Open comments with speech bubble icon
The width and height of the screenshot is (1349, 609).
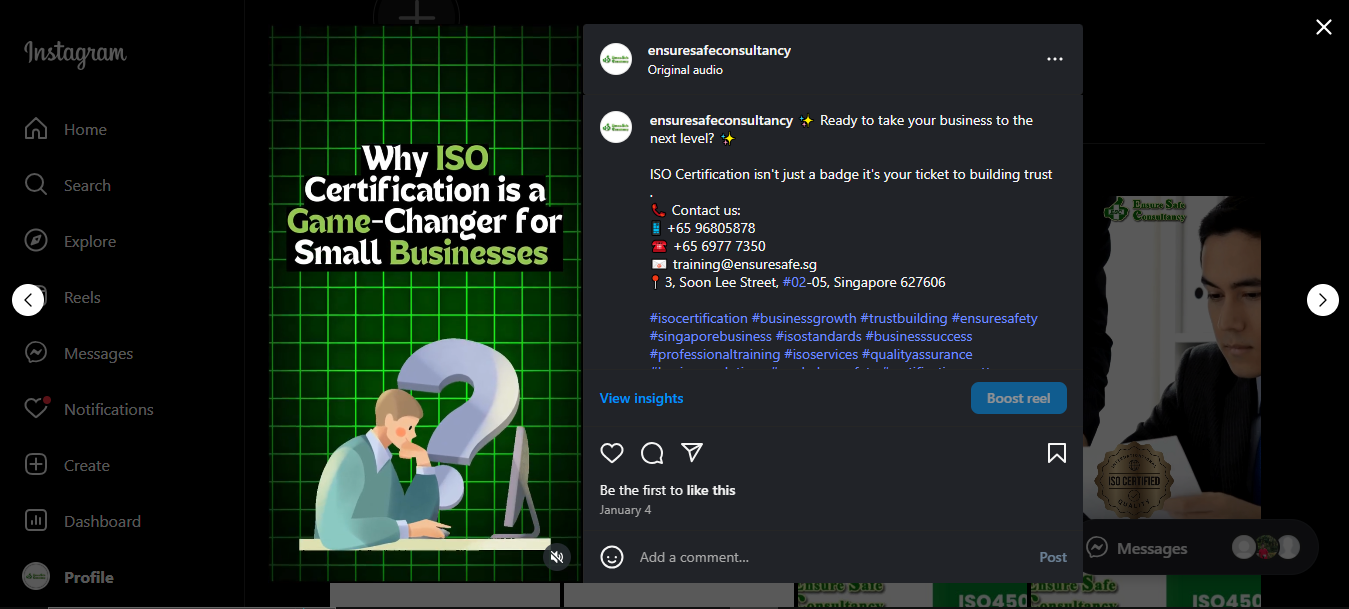[652, 453]
